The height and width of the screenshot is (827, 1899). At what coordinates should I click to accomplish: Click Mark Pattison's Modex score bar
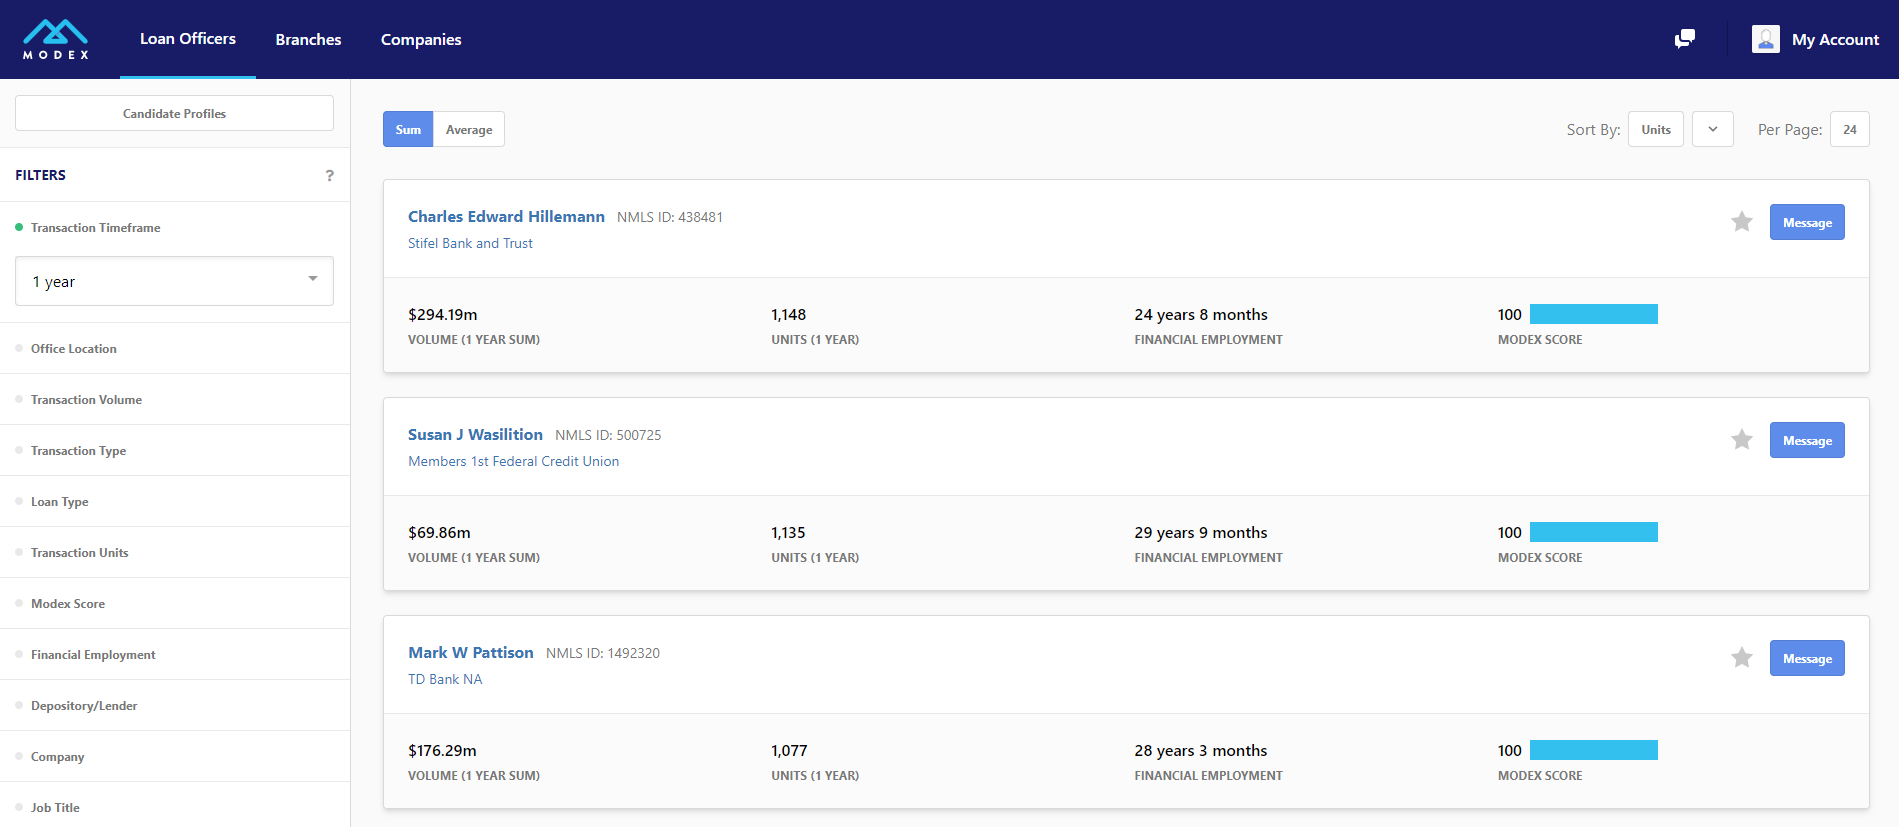(x=1594, y=750)
